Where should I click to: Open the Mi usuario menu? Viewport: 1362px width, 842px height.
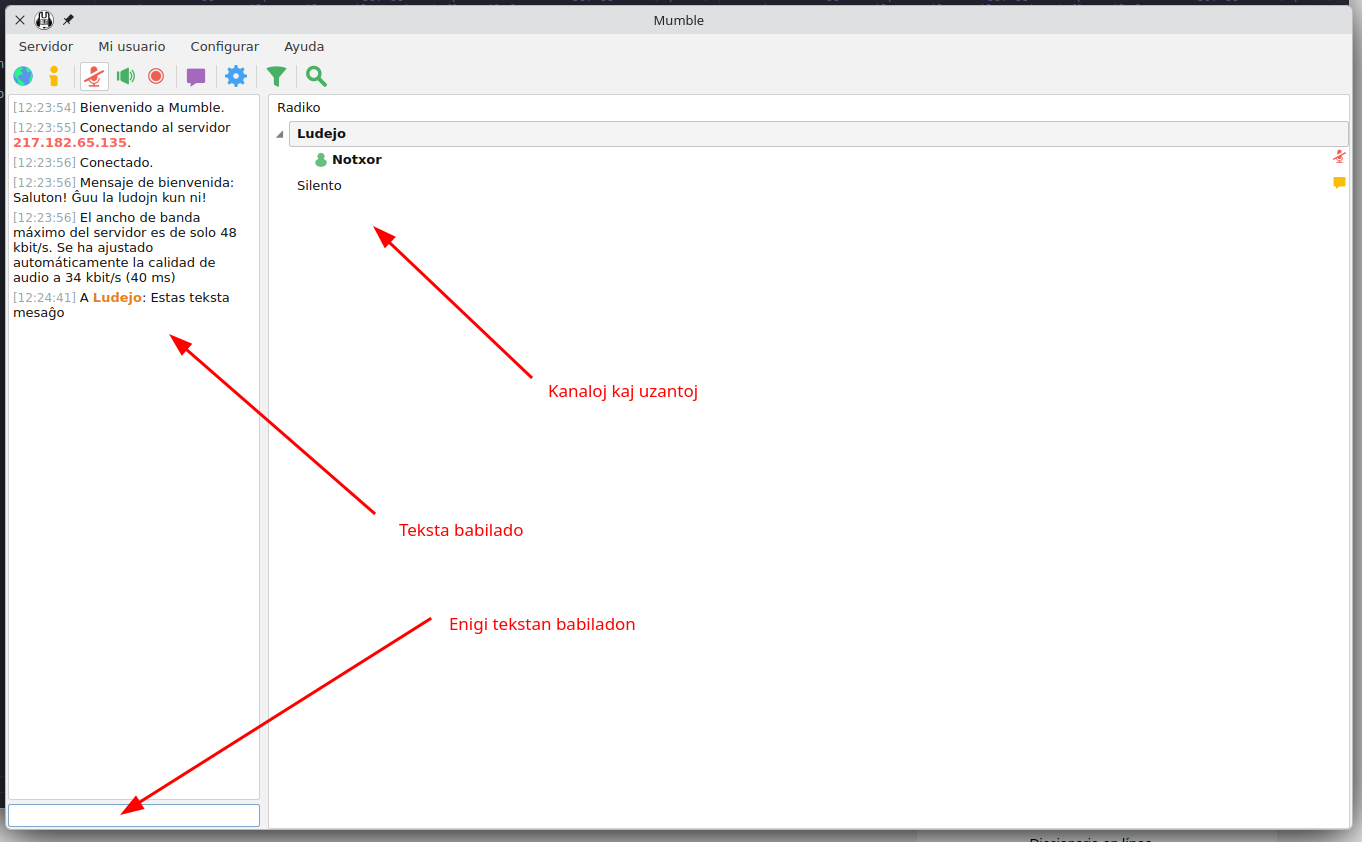click(132, 47)
